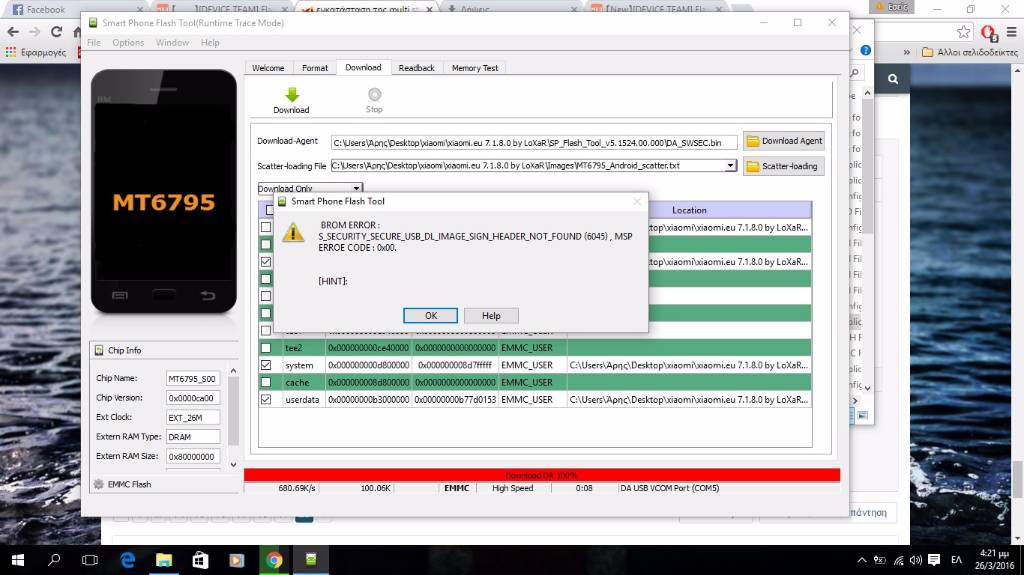Show hidden system tray icons chevron
The image size is (1024, 575).
tap(861, 560)
